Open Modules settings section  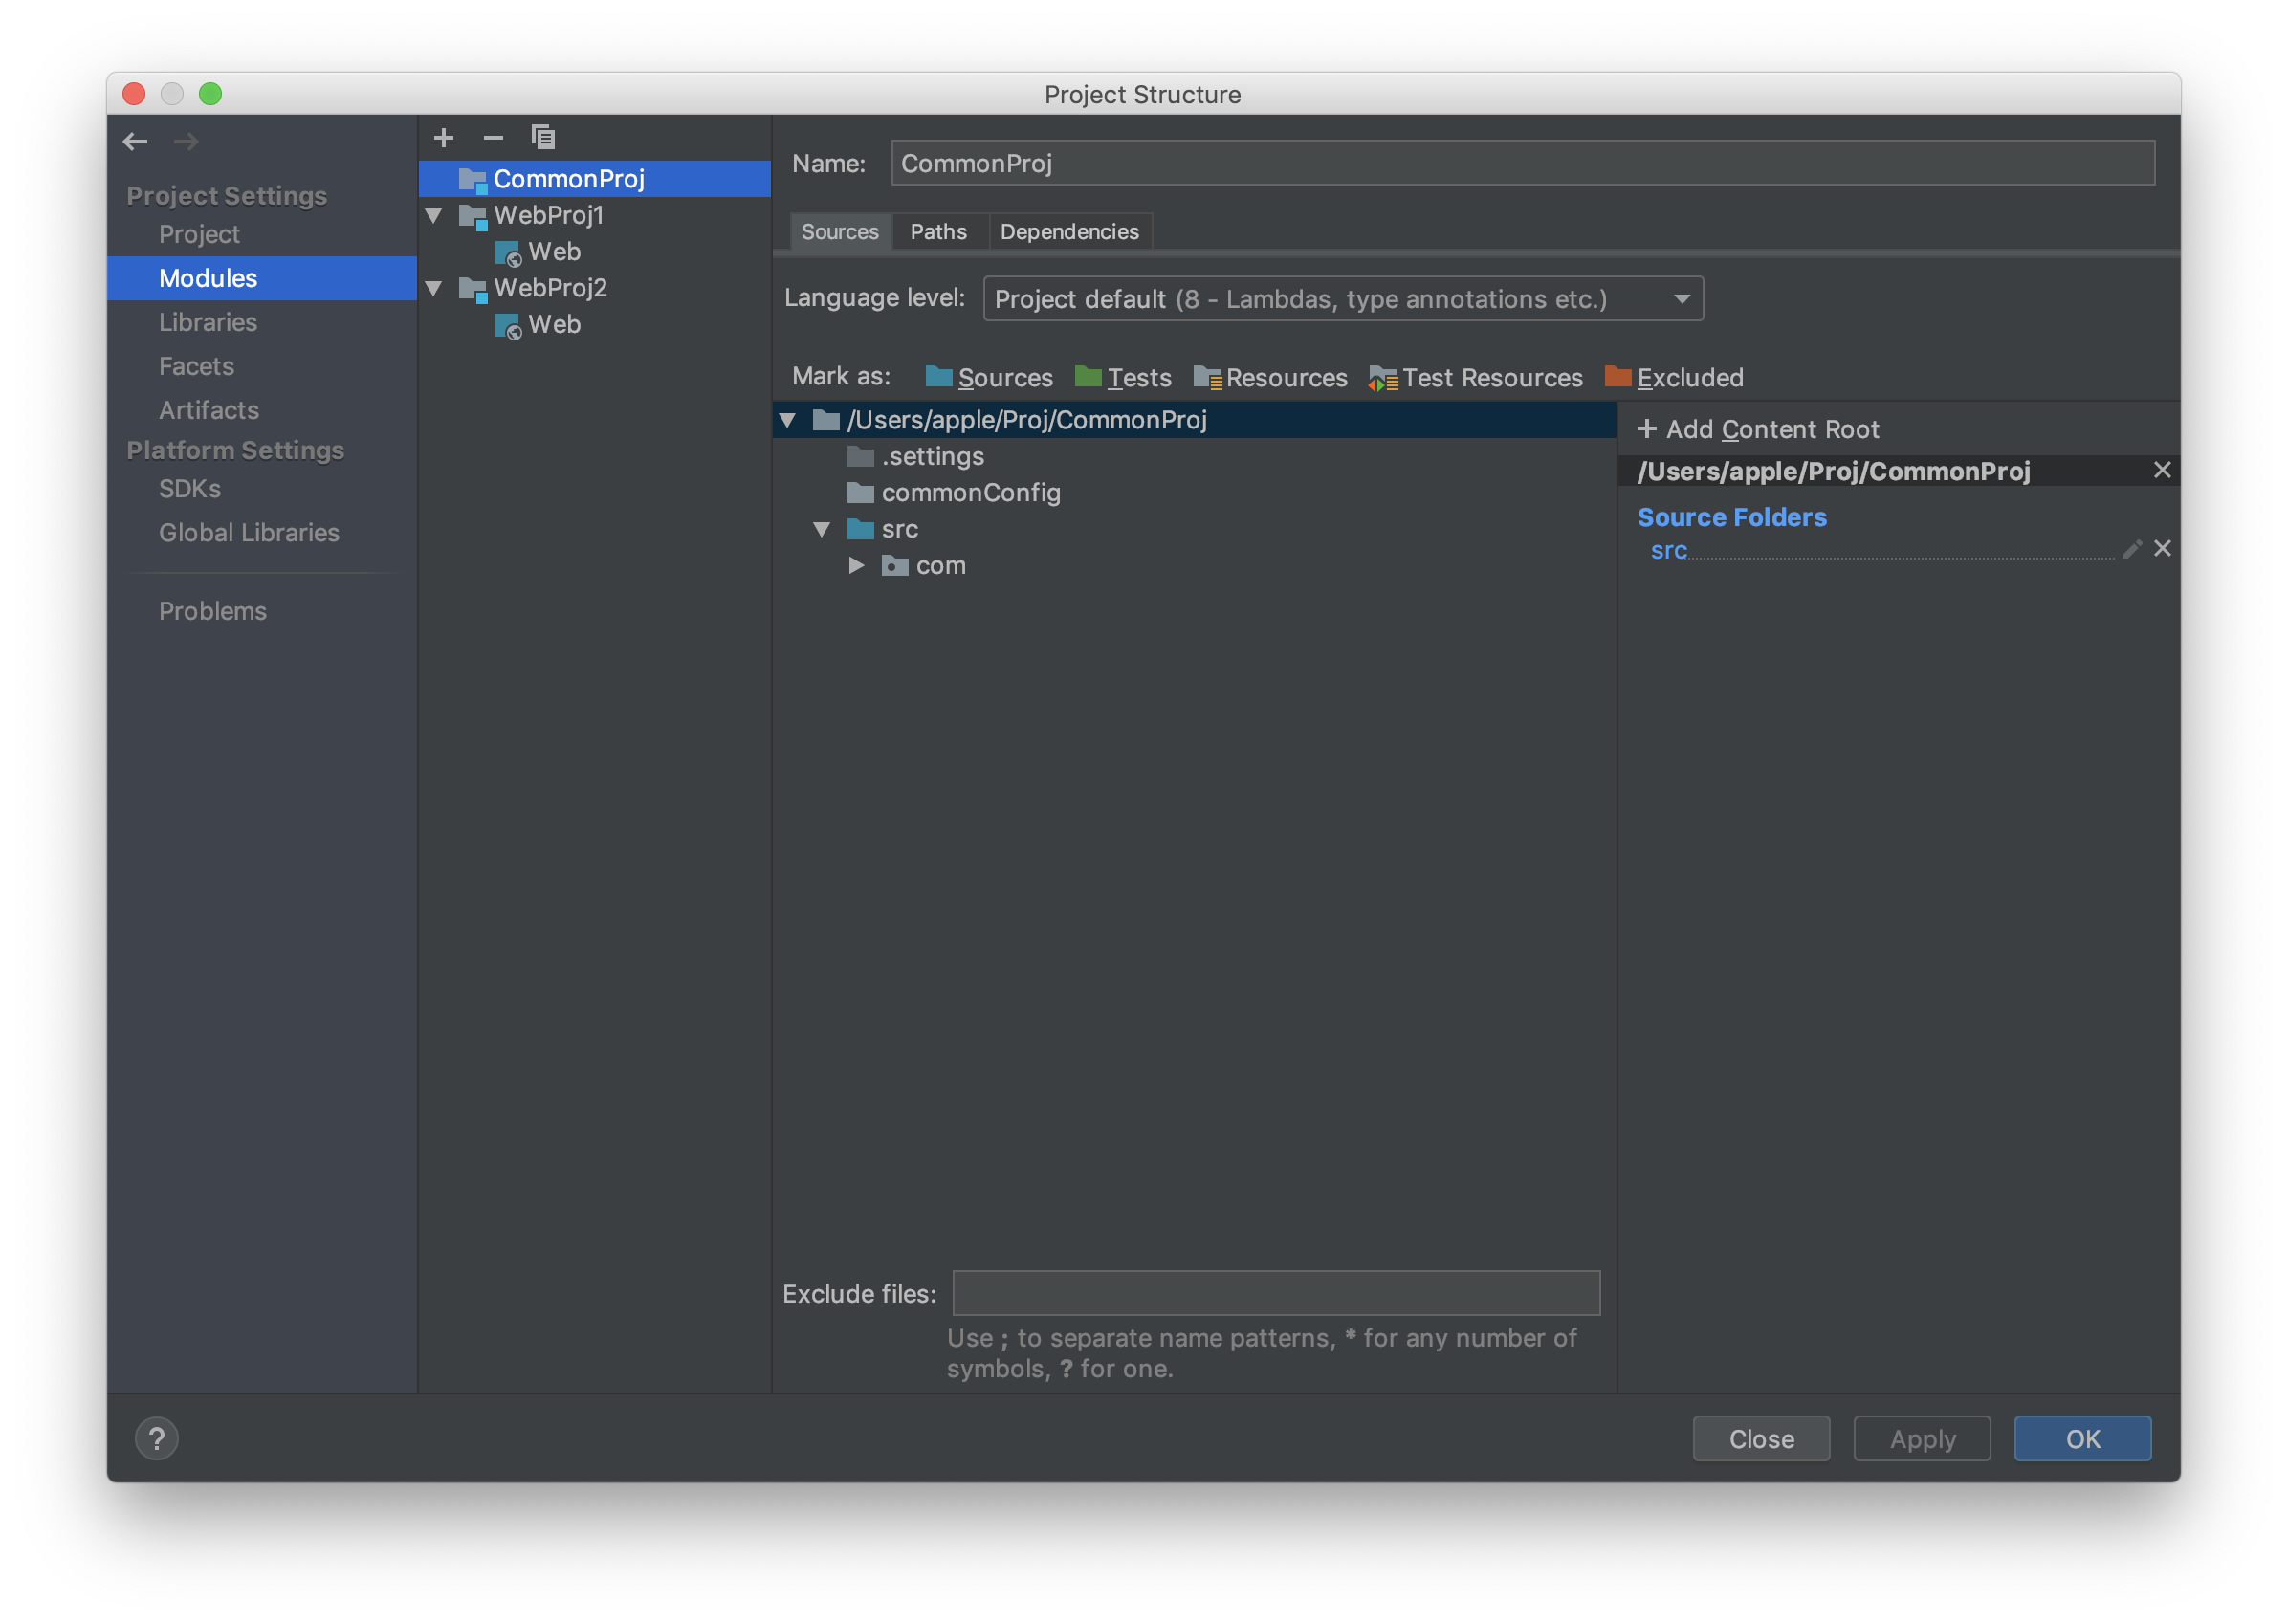[x=262, y=278]
